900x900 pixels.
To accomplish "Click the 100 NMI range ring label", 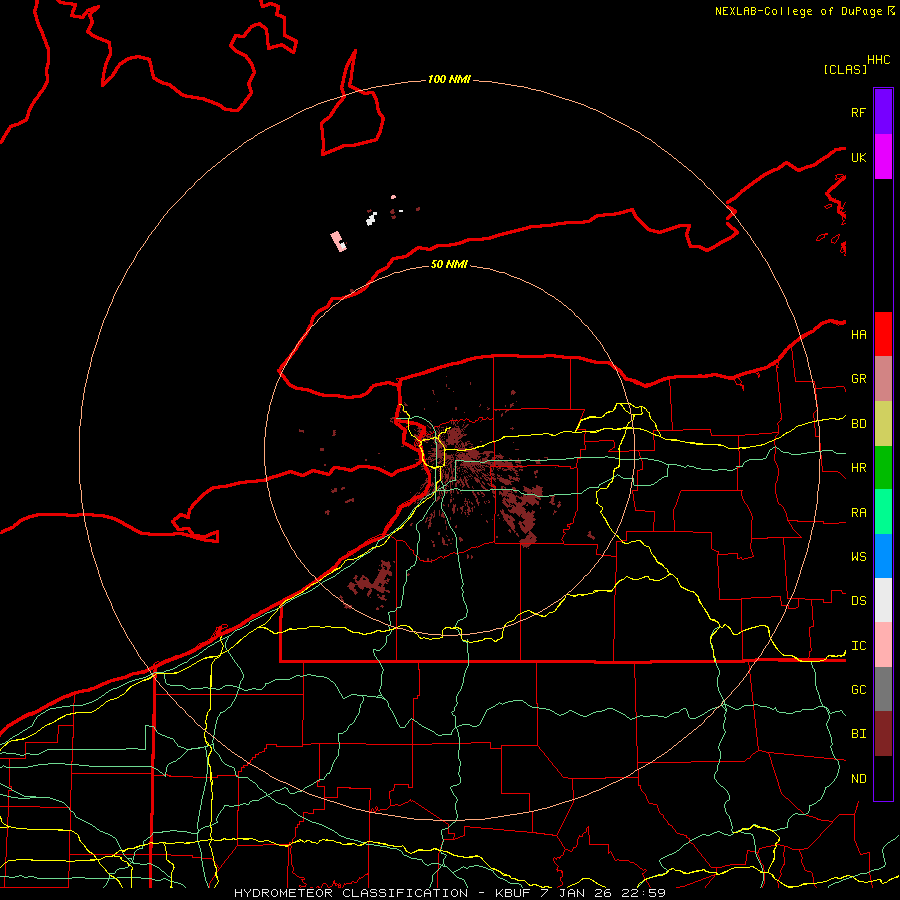I will coord(449,79).
